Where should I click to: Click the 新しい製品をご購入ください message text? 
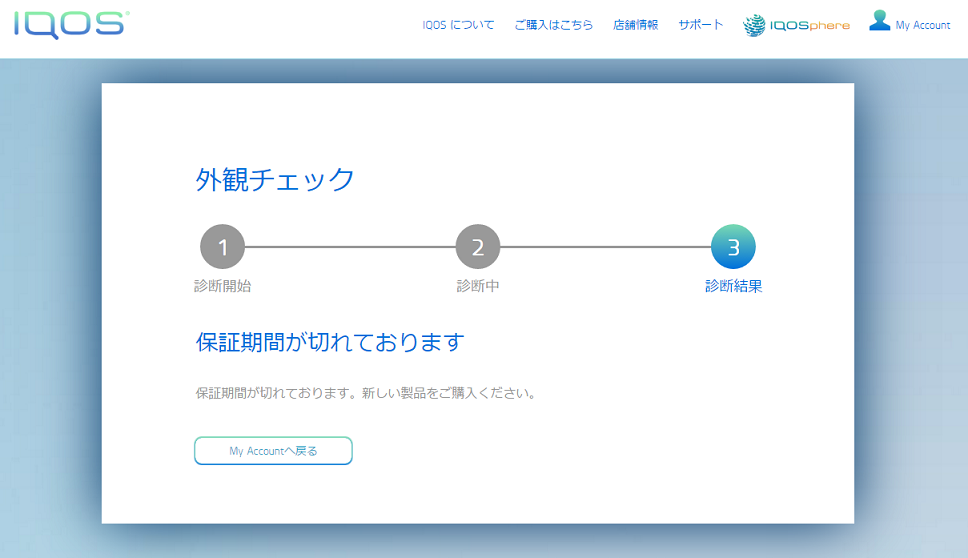pyautogui.click(x=449, y=393)
